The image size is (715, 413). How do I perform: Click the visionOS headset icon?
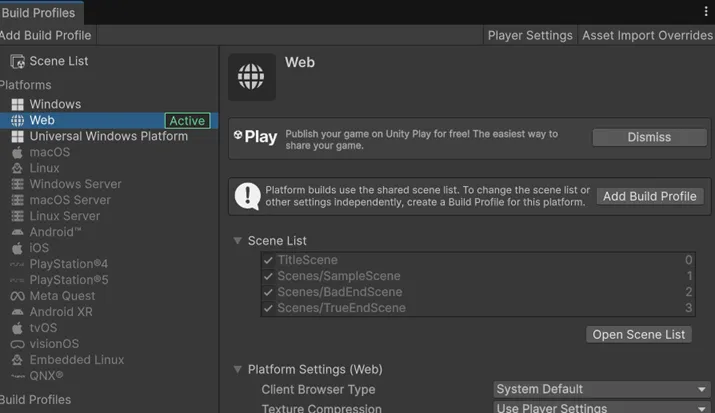point(17,344)
